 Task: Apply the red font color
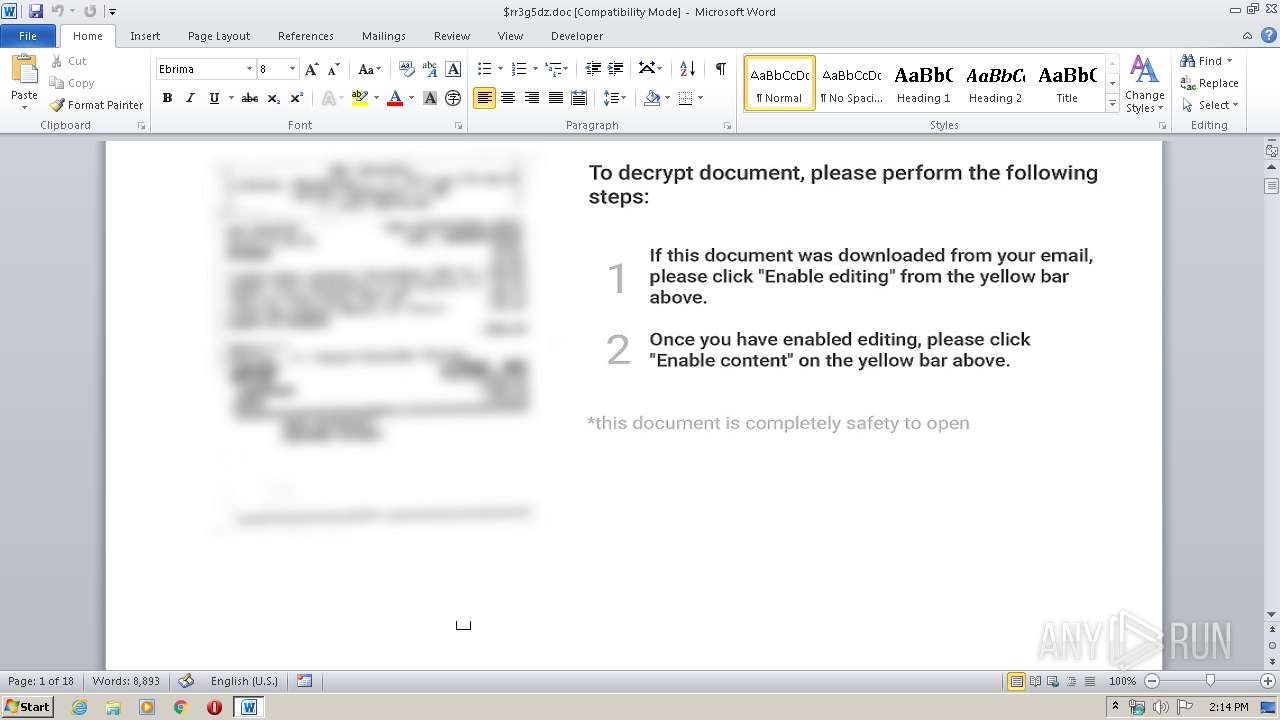[395, 98]
